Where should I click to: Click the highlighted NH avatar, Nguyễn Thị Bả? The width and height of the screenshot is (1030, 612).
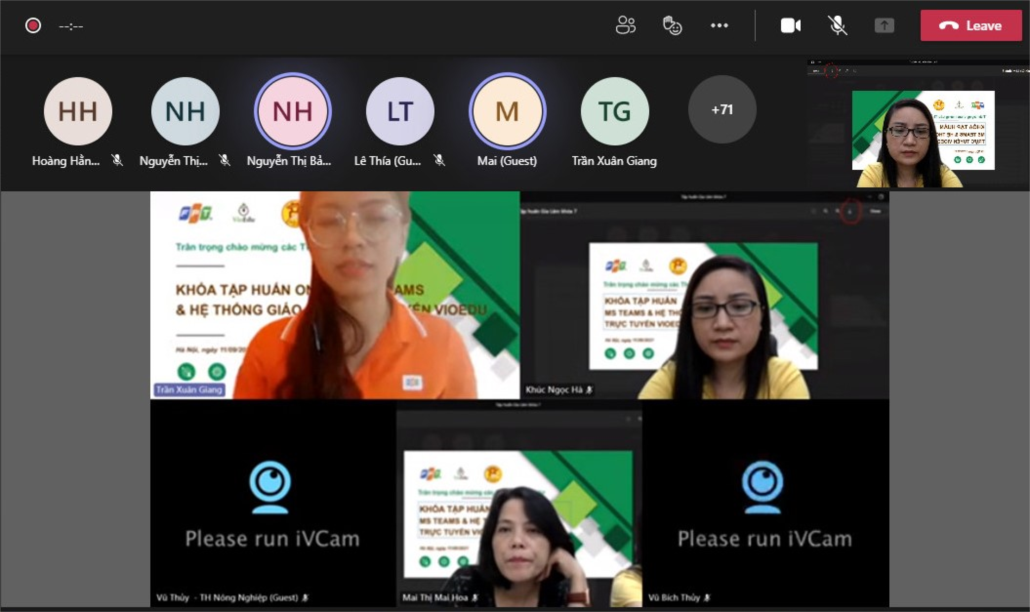(x=292, y=111)
